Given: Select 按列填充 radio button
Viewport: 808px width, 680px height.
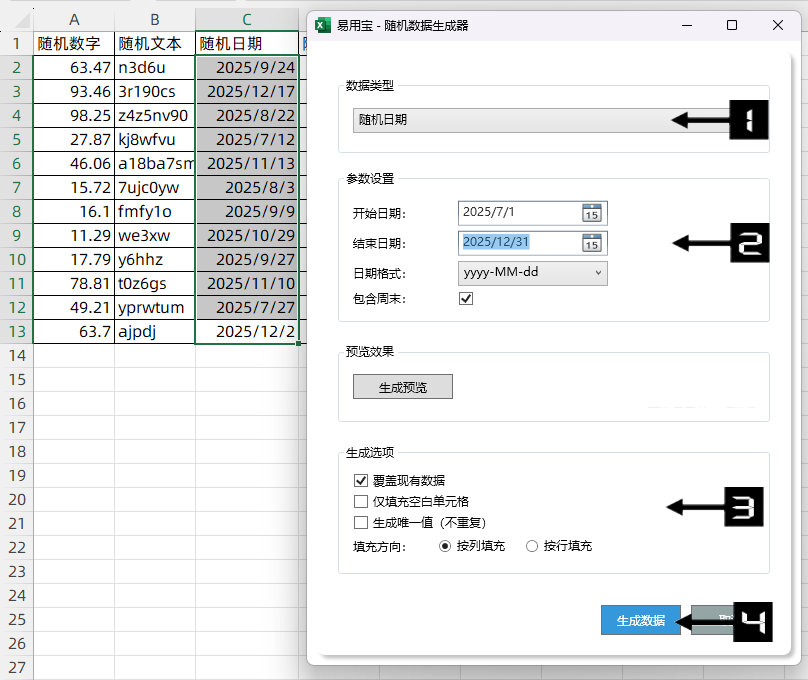Looking at the screenshot, I should pos(446,546).
